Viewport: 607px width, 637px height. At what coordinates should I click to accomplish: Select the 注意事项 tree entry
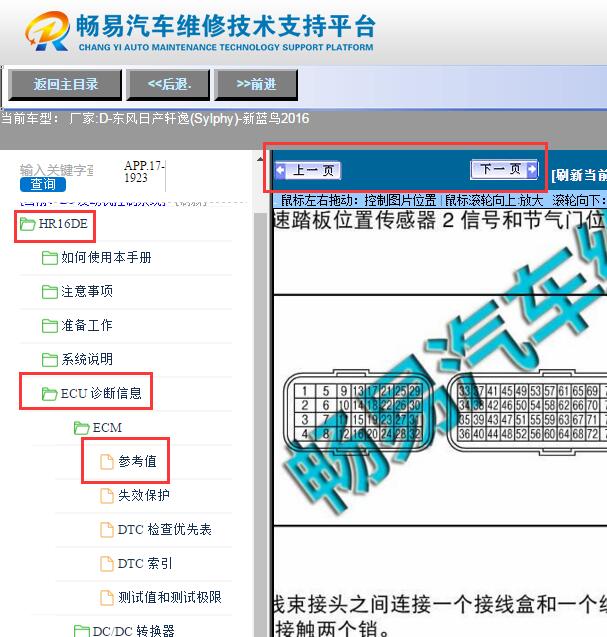click(87, 291)
